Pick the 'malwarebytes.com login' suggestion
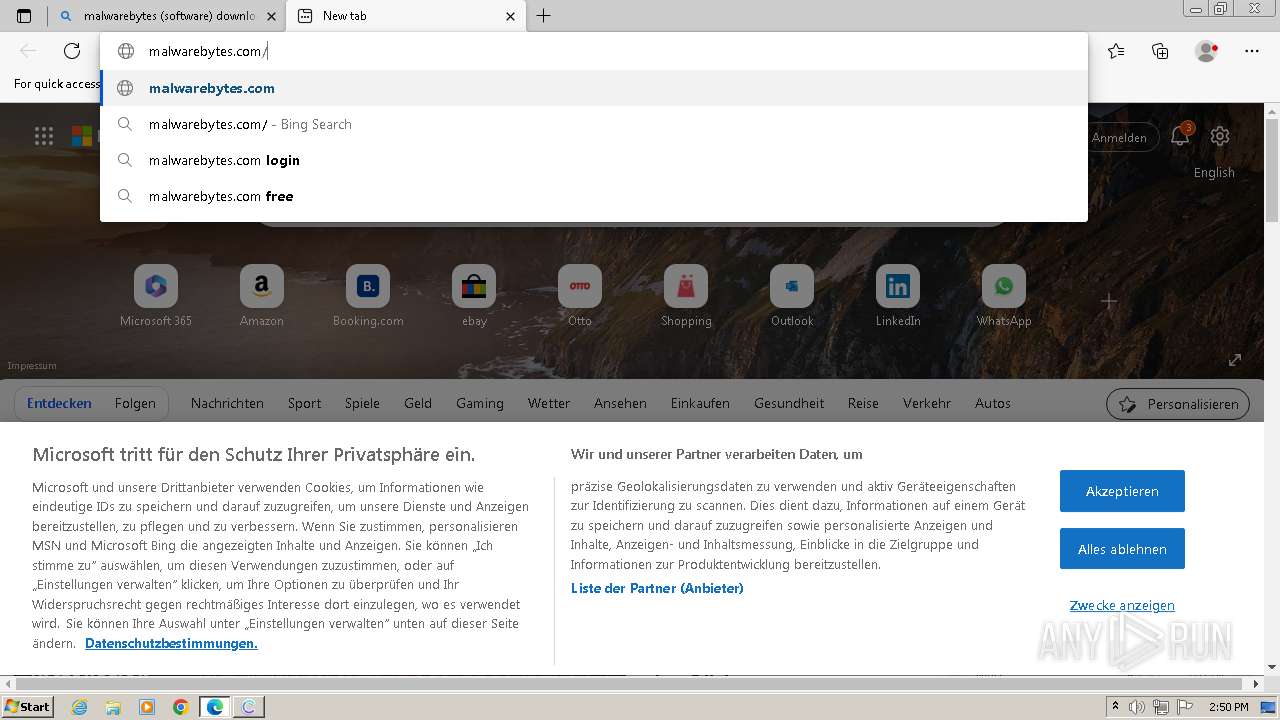Viewport: 1280px width, 720px height. coord(594,160)
